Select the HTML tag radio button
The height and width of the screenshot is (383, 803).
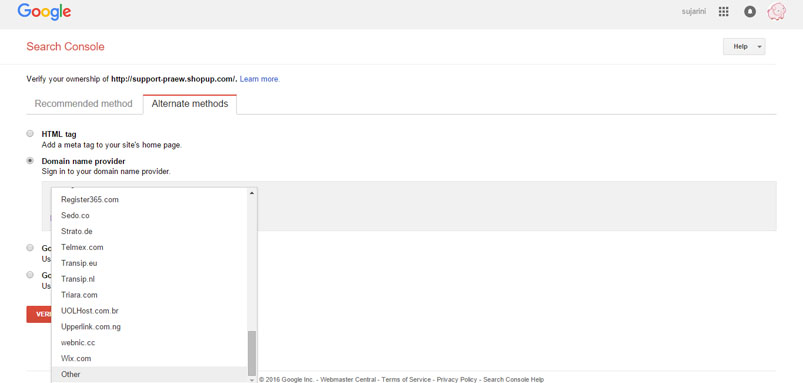click(30, 134)
